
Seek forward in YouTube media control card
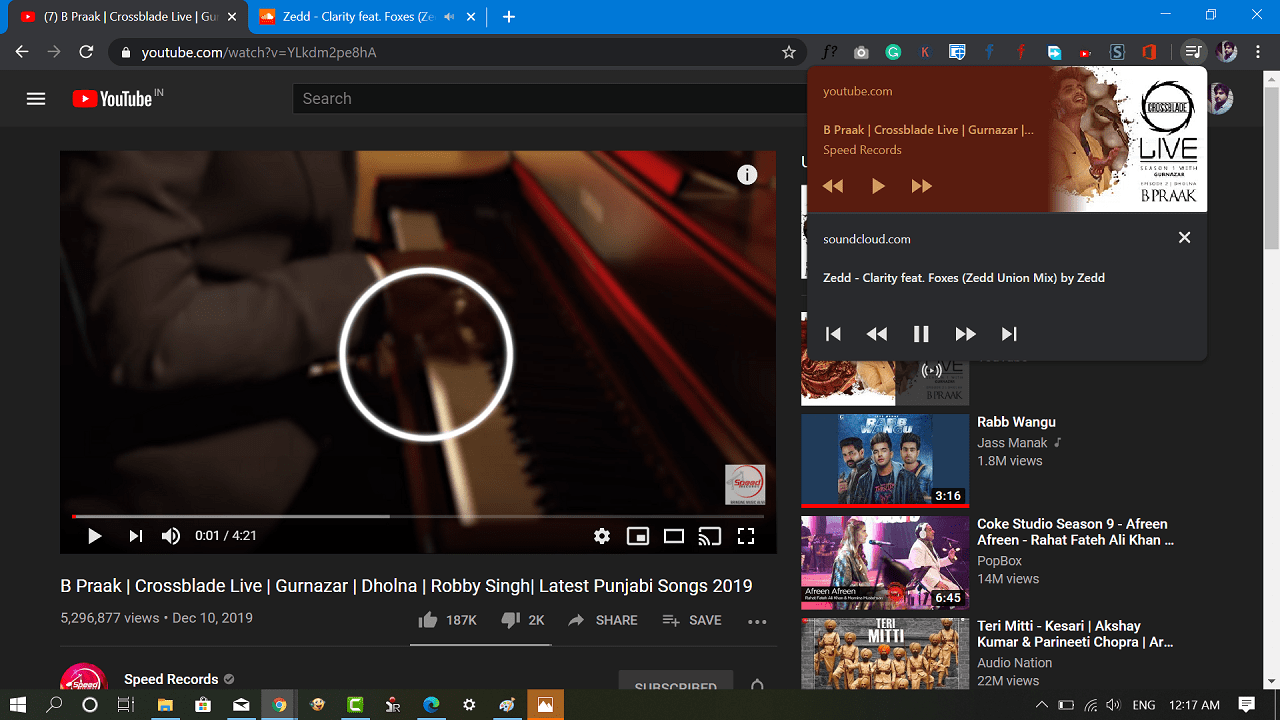point(921,186)
